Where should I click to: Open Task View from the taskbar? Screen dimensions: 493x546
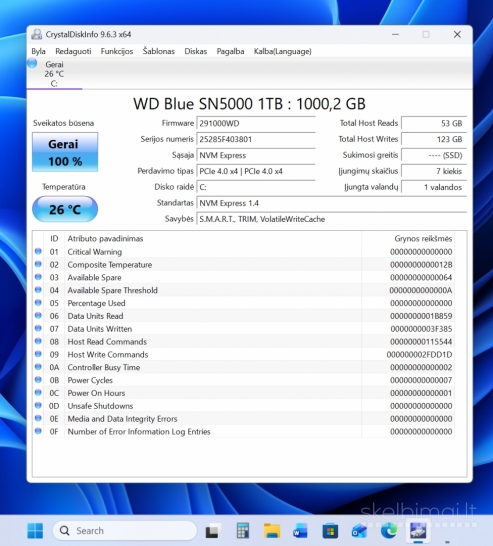click(x=213, y=531)
